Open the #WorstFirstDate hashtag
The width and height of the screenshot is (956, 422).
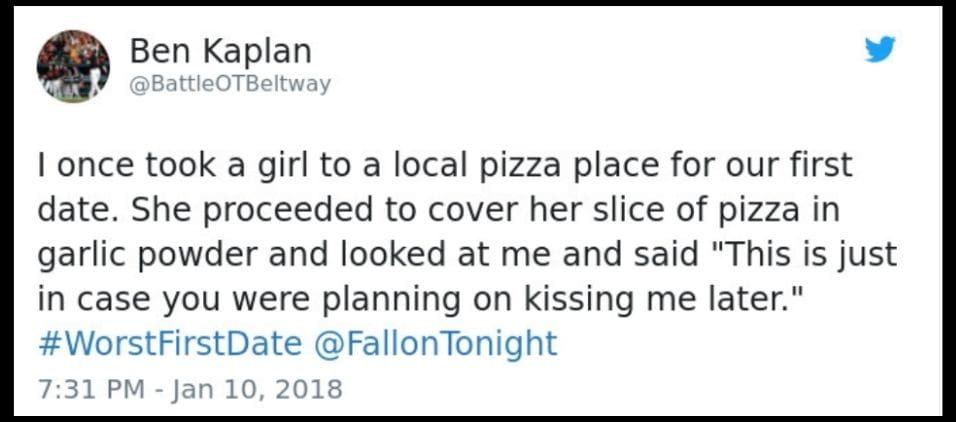pos(169,343)
